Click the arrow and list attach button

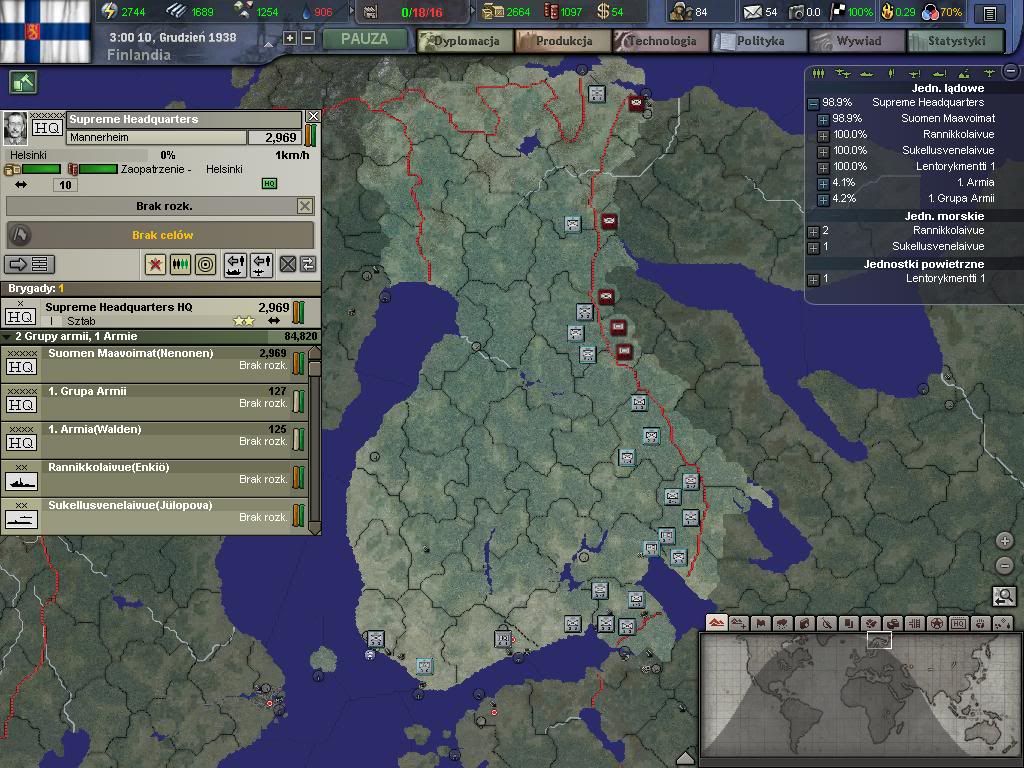[30, 264]
